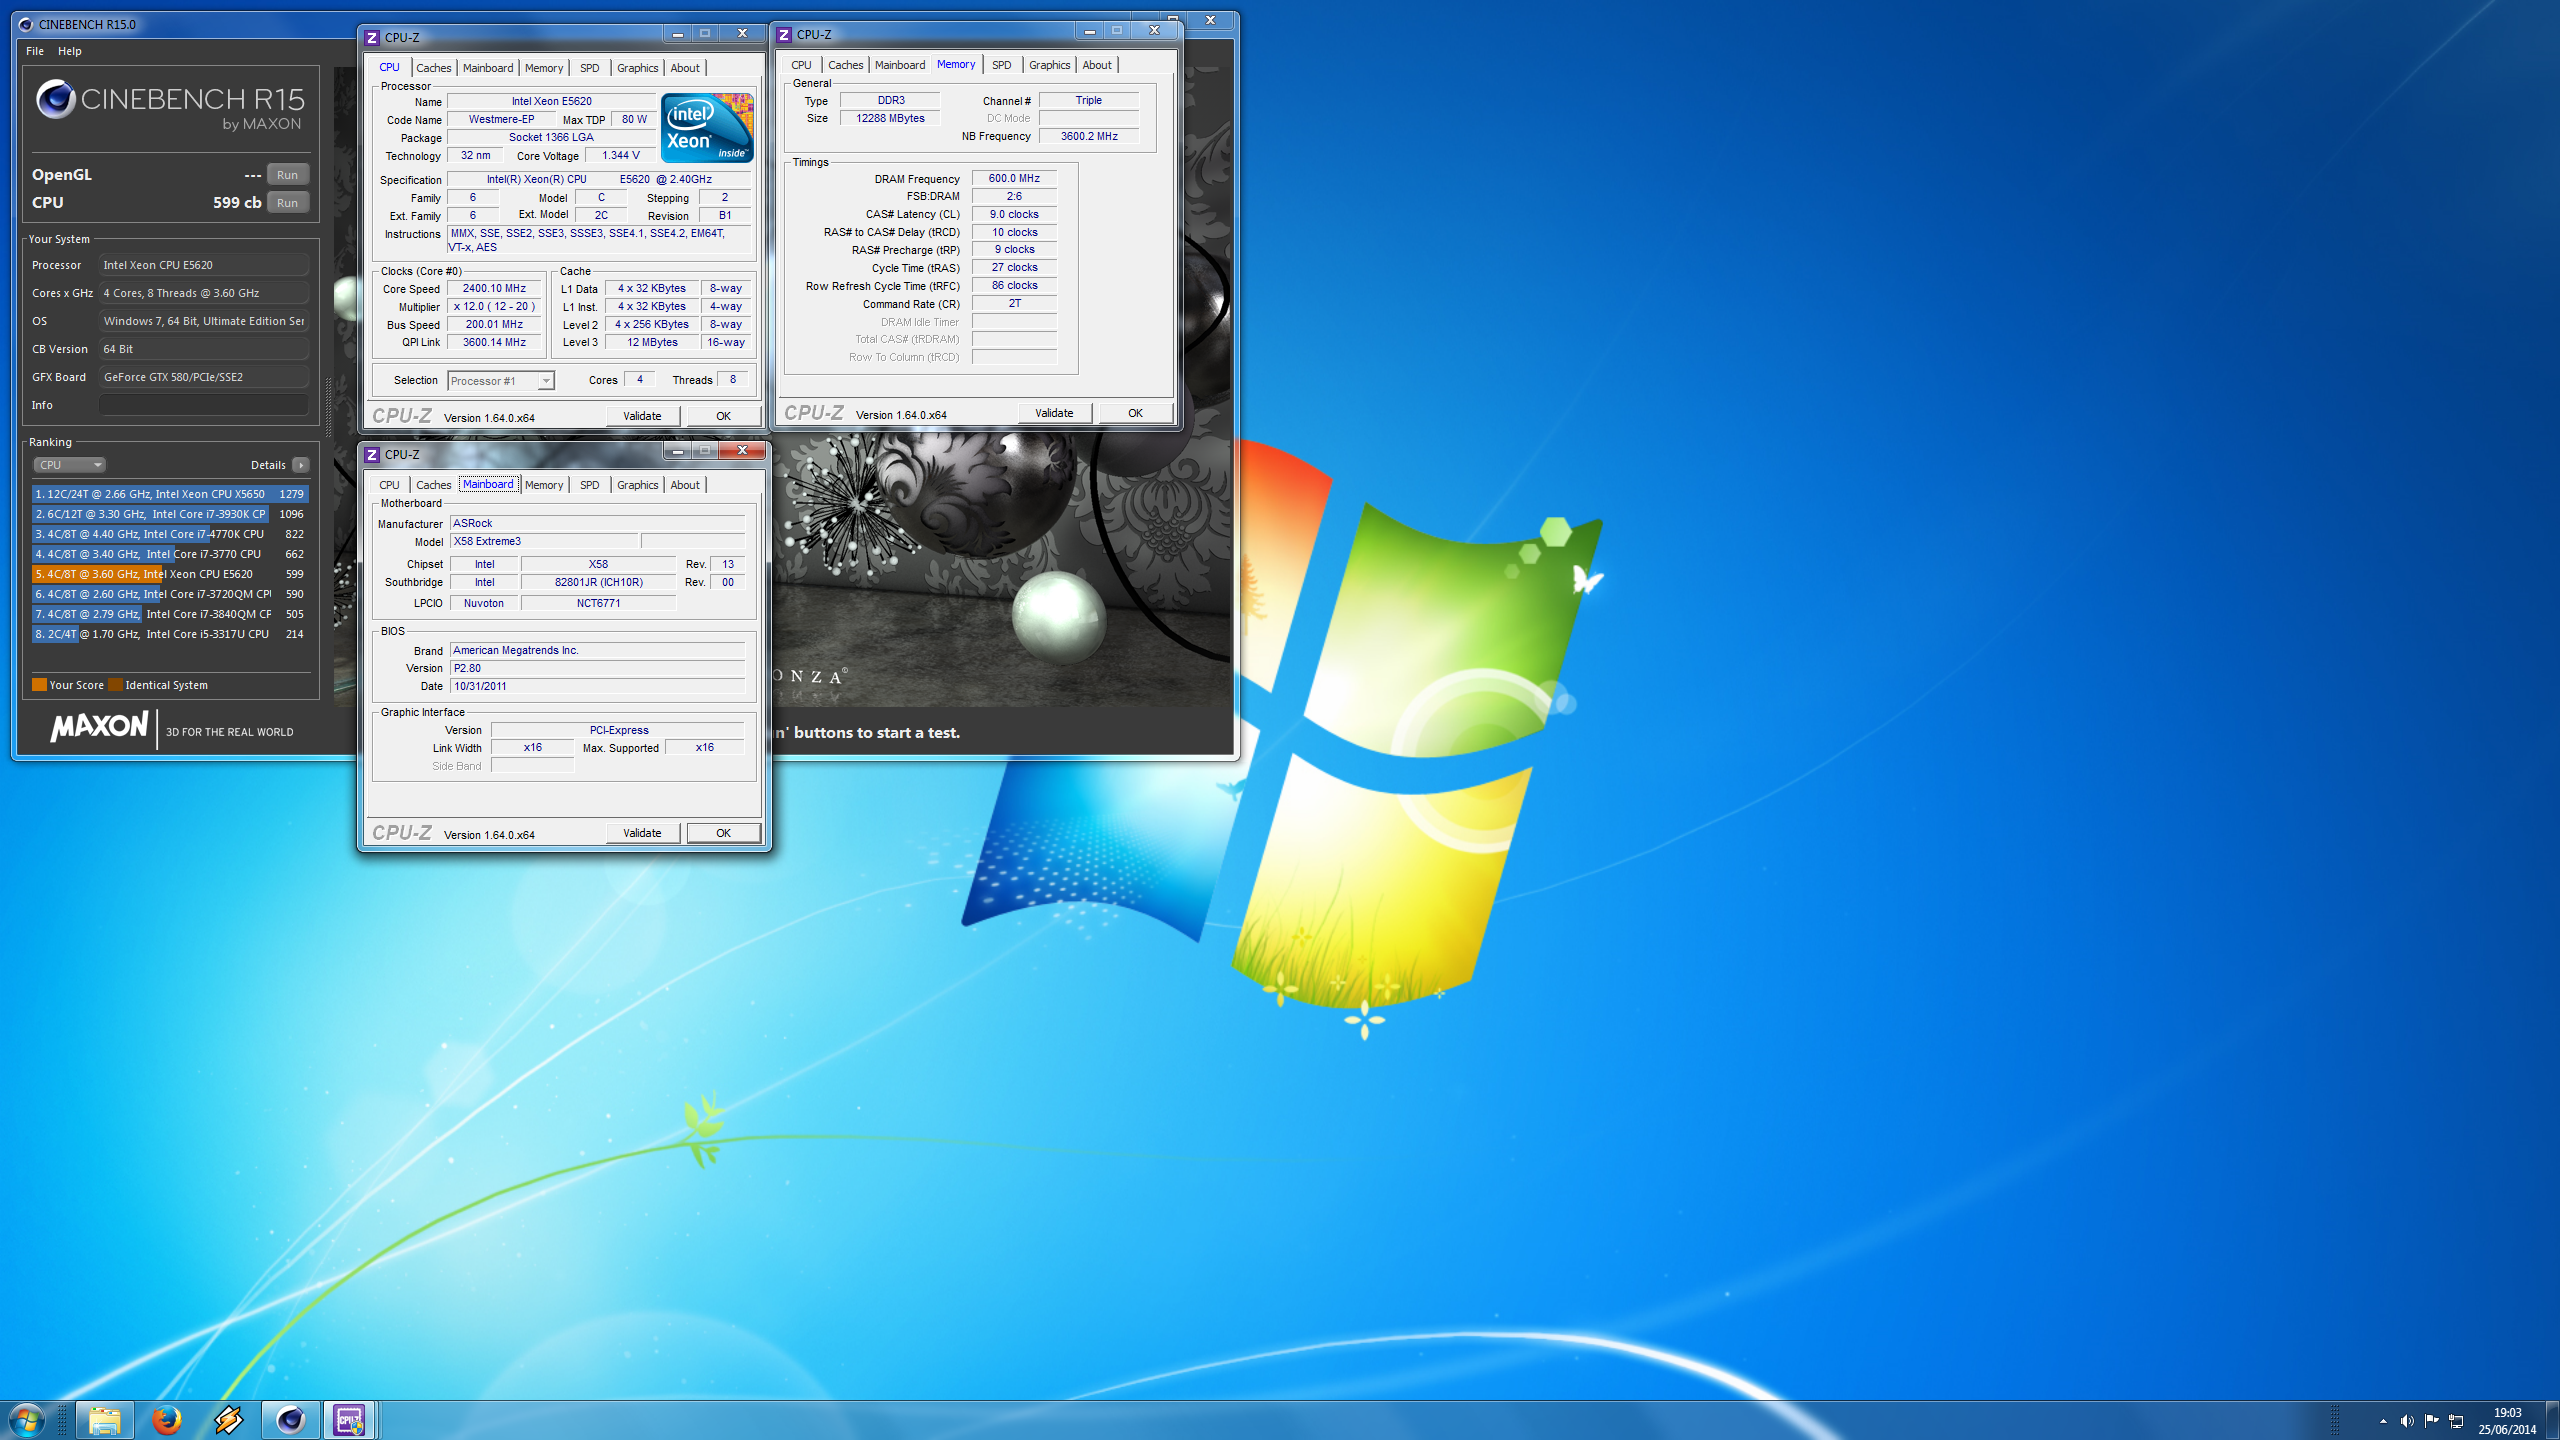2560x1440 pixels.
Task: Switch to Cinebench in the taskbar
Action: click(x=290, y=1420)
